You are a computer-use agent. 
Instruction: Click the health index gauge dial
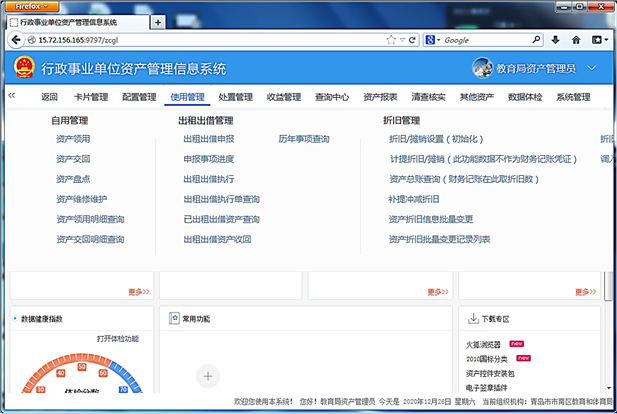82,373
